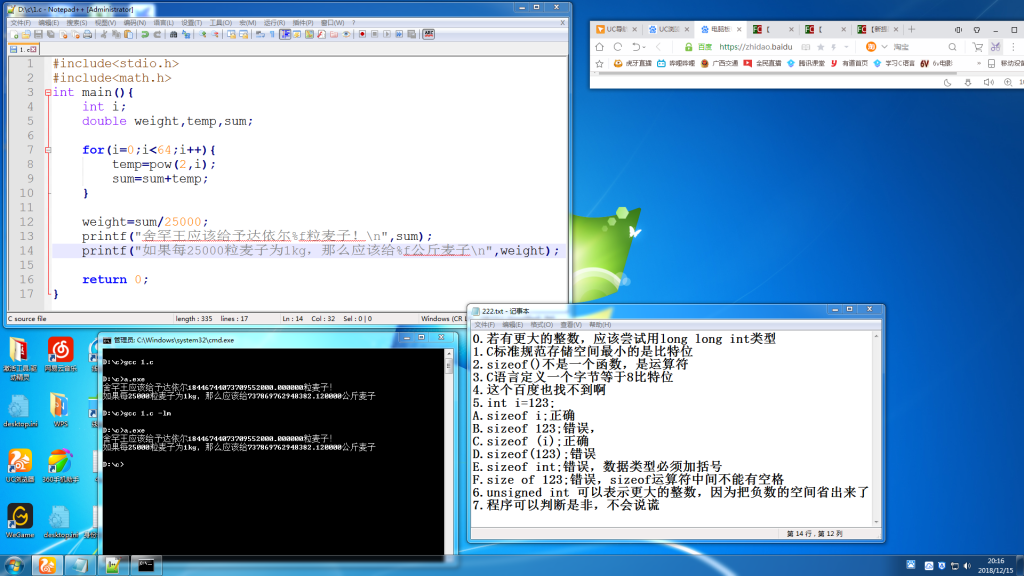Open the undo-close dropdown arrow in UC browser
Screen dimensions: 1024x576
coord(645,47)
